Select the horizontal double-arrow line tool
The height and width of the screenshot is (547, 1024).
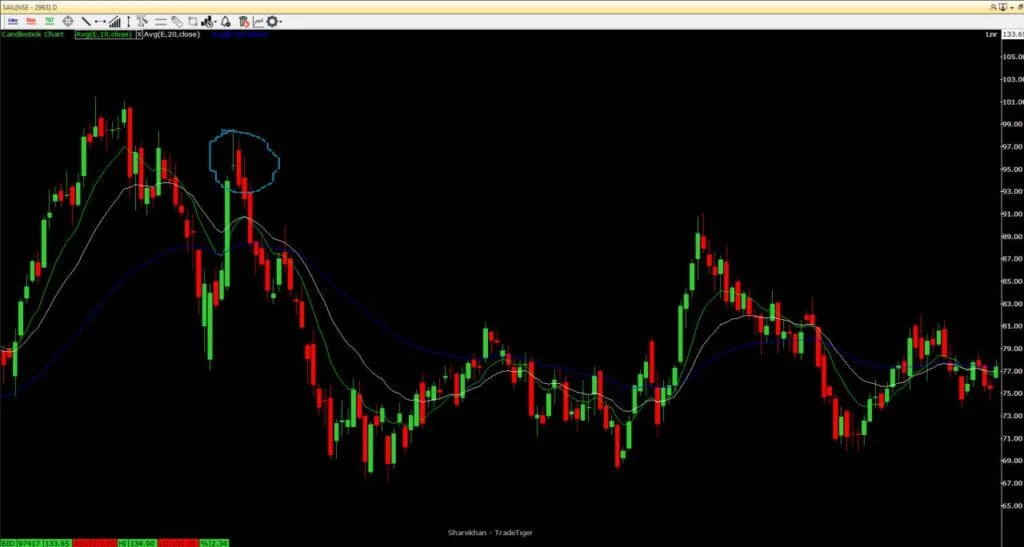pyautogui.click(x=100, y=21)
